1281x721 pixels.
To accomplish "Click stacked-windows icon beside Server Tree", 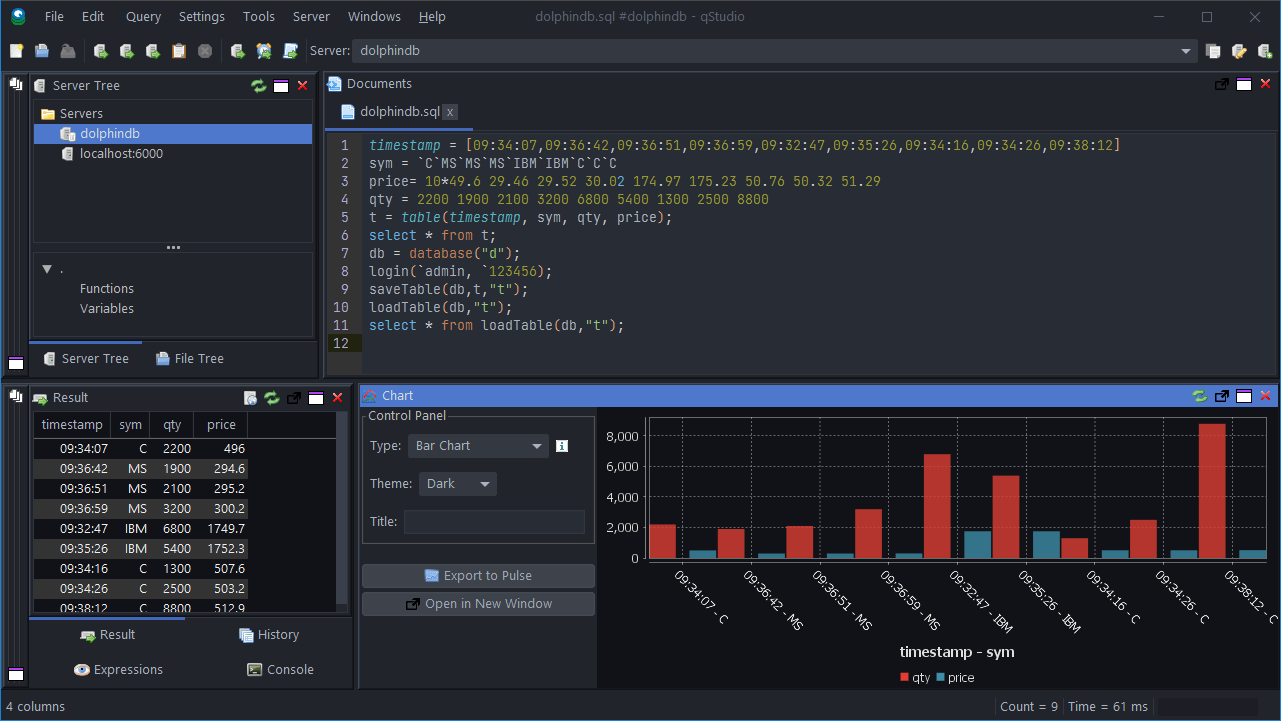I will [x=16, y=86].
